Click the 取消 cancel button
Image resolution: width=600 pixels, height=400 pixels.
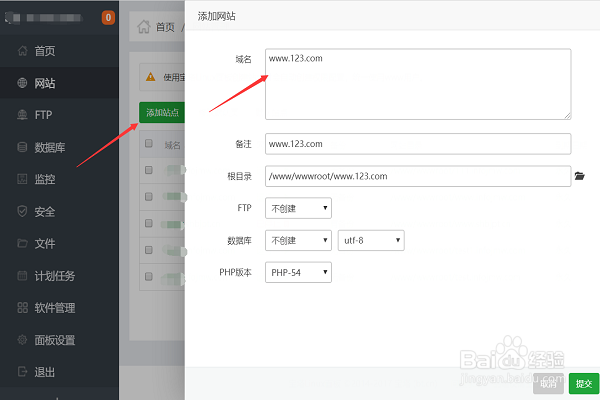[548, 384]
